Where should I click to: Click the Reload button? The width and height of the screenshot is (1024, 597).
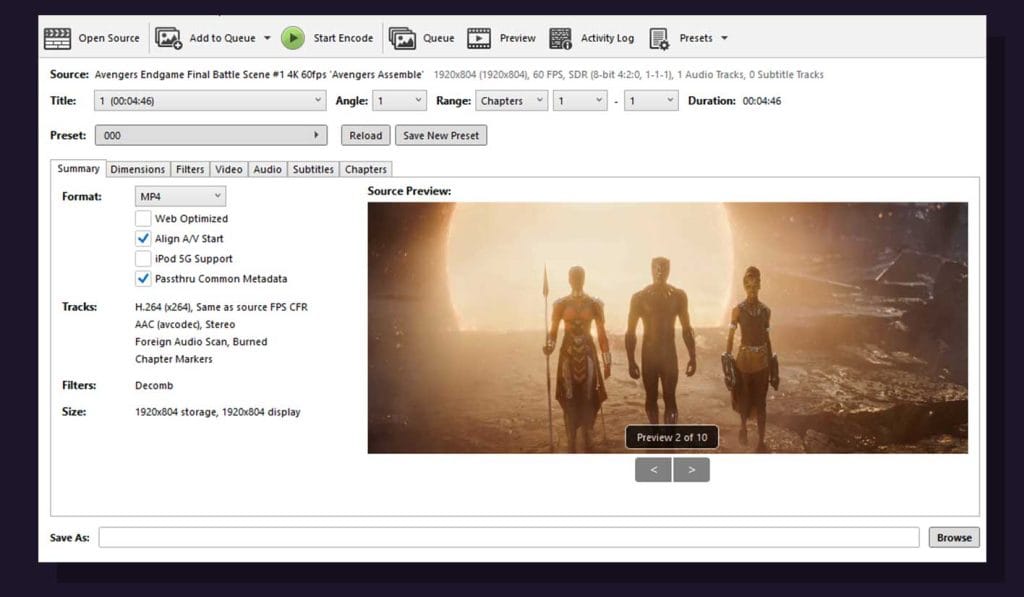tap(366, 135)
